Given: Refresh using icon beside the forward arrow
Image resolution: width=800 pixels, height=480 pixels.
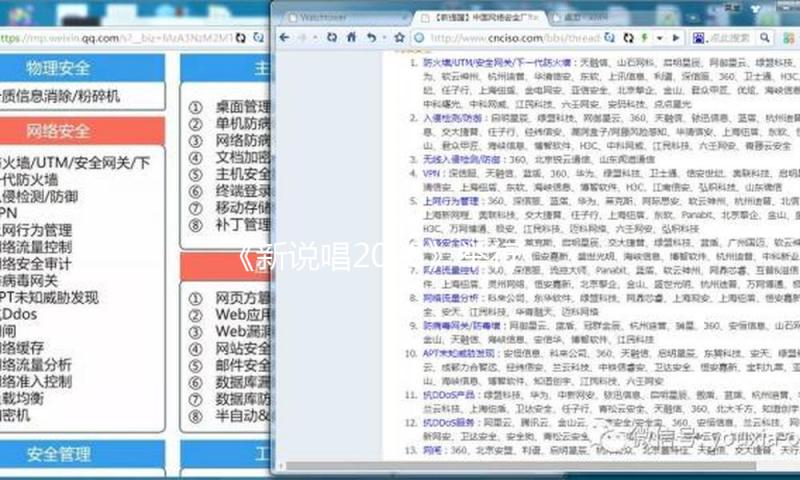Looking at the screenshot, I should tap(332, 38).
